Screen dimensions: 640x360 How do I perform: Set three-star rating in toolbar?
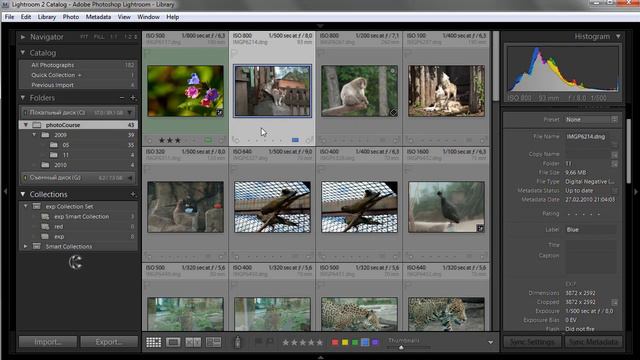tap(302, 342)
